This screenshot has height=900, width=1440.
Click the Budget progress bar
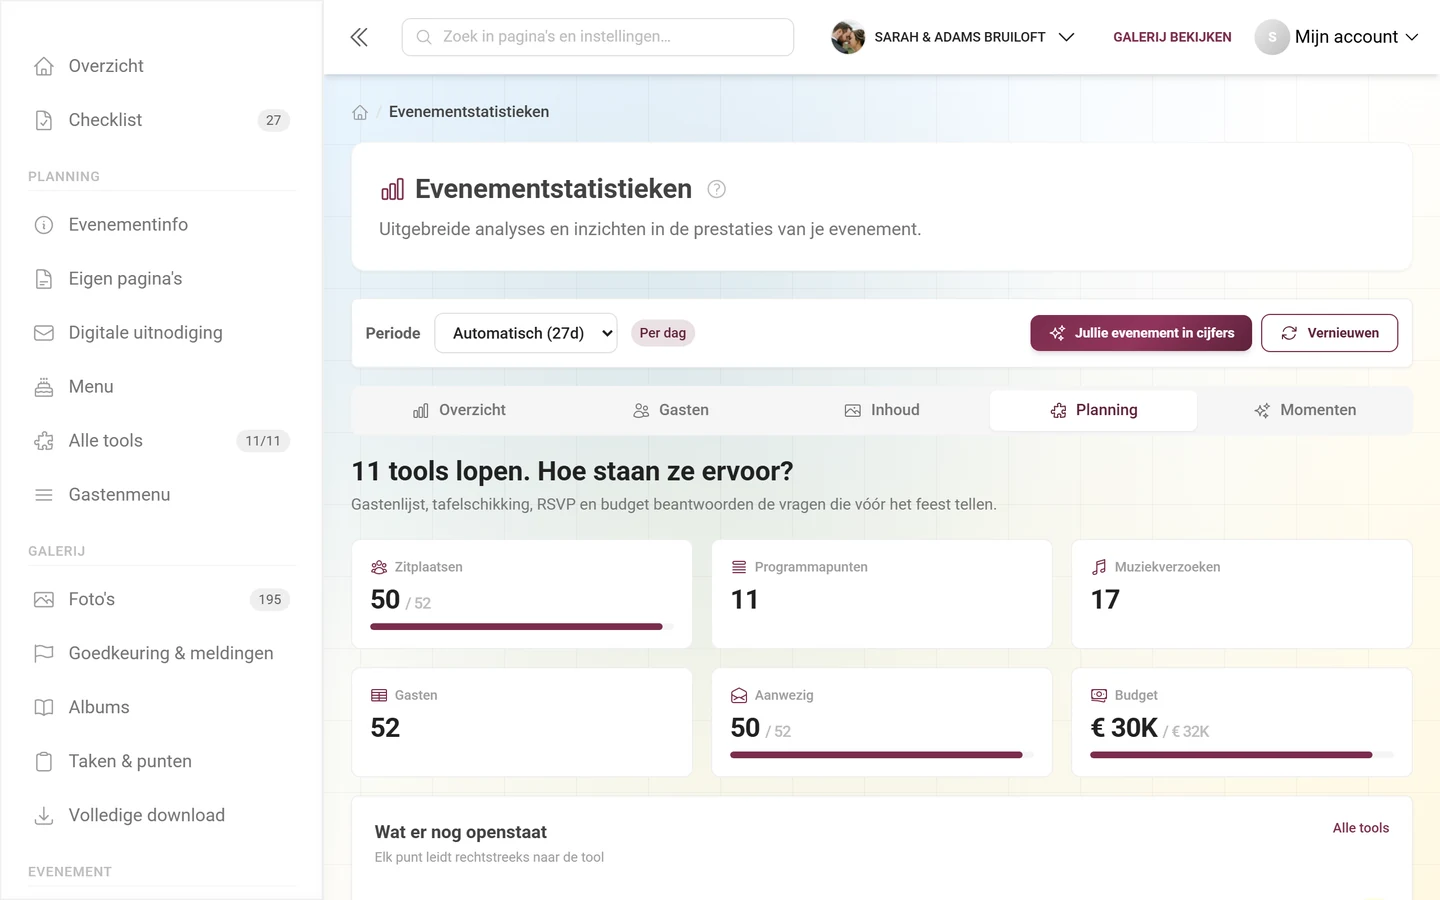pyautogui.click(x=1242, y=755)
